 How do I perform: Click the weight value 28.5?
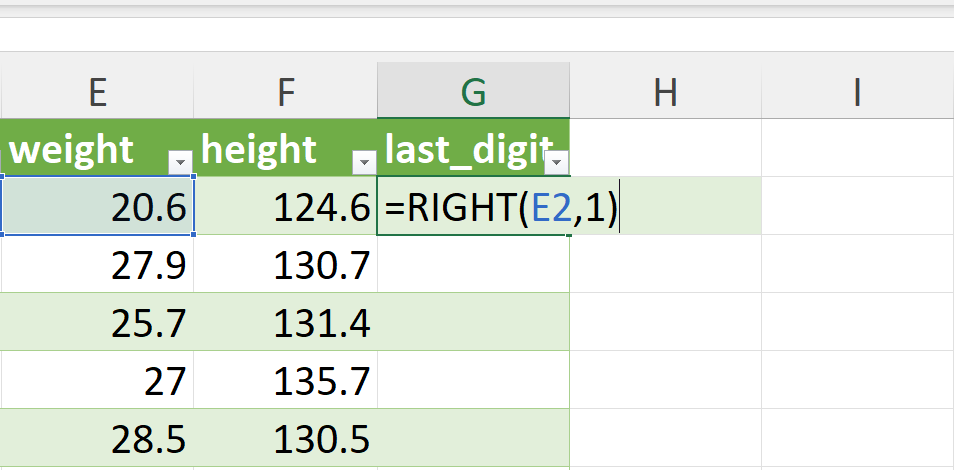coord(148,439)
